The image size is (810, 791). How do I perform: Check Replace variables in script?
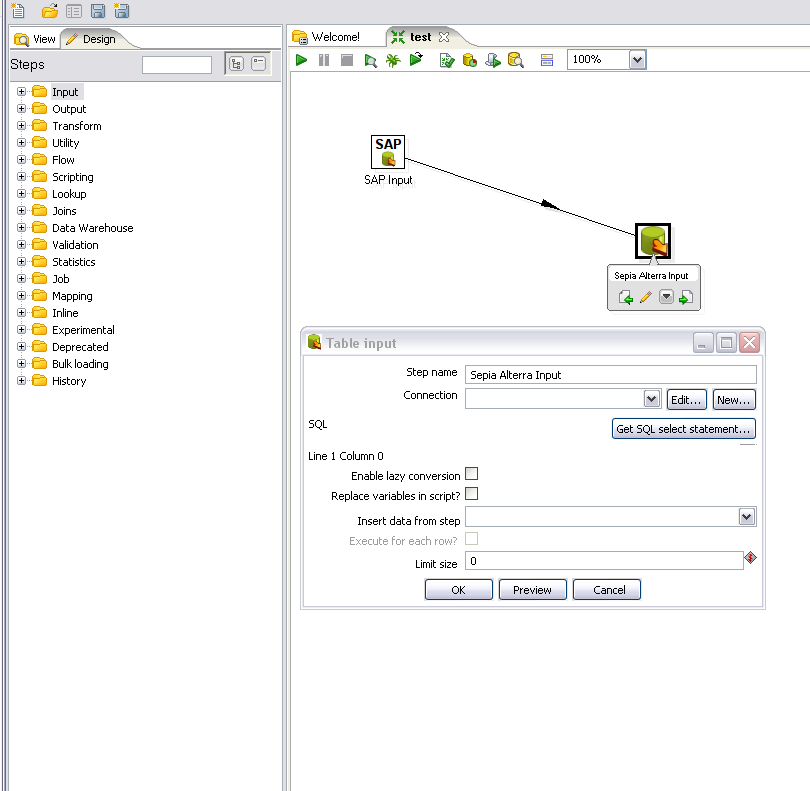(472, 494)
